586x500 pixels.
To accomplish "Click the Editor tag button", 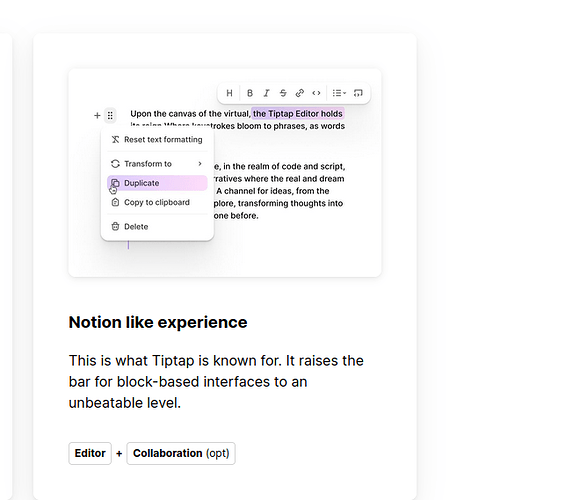I will click(x=90, y=453).
